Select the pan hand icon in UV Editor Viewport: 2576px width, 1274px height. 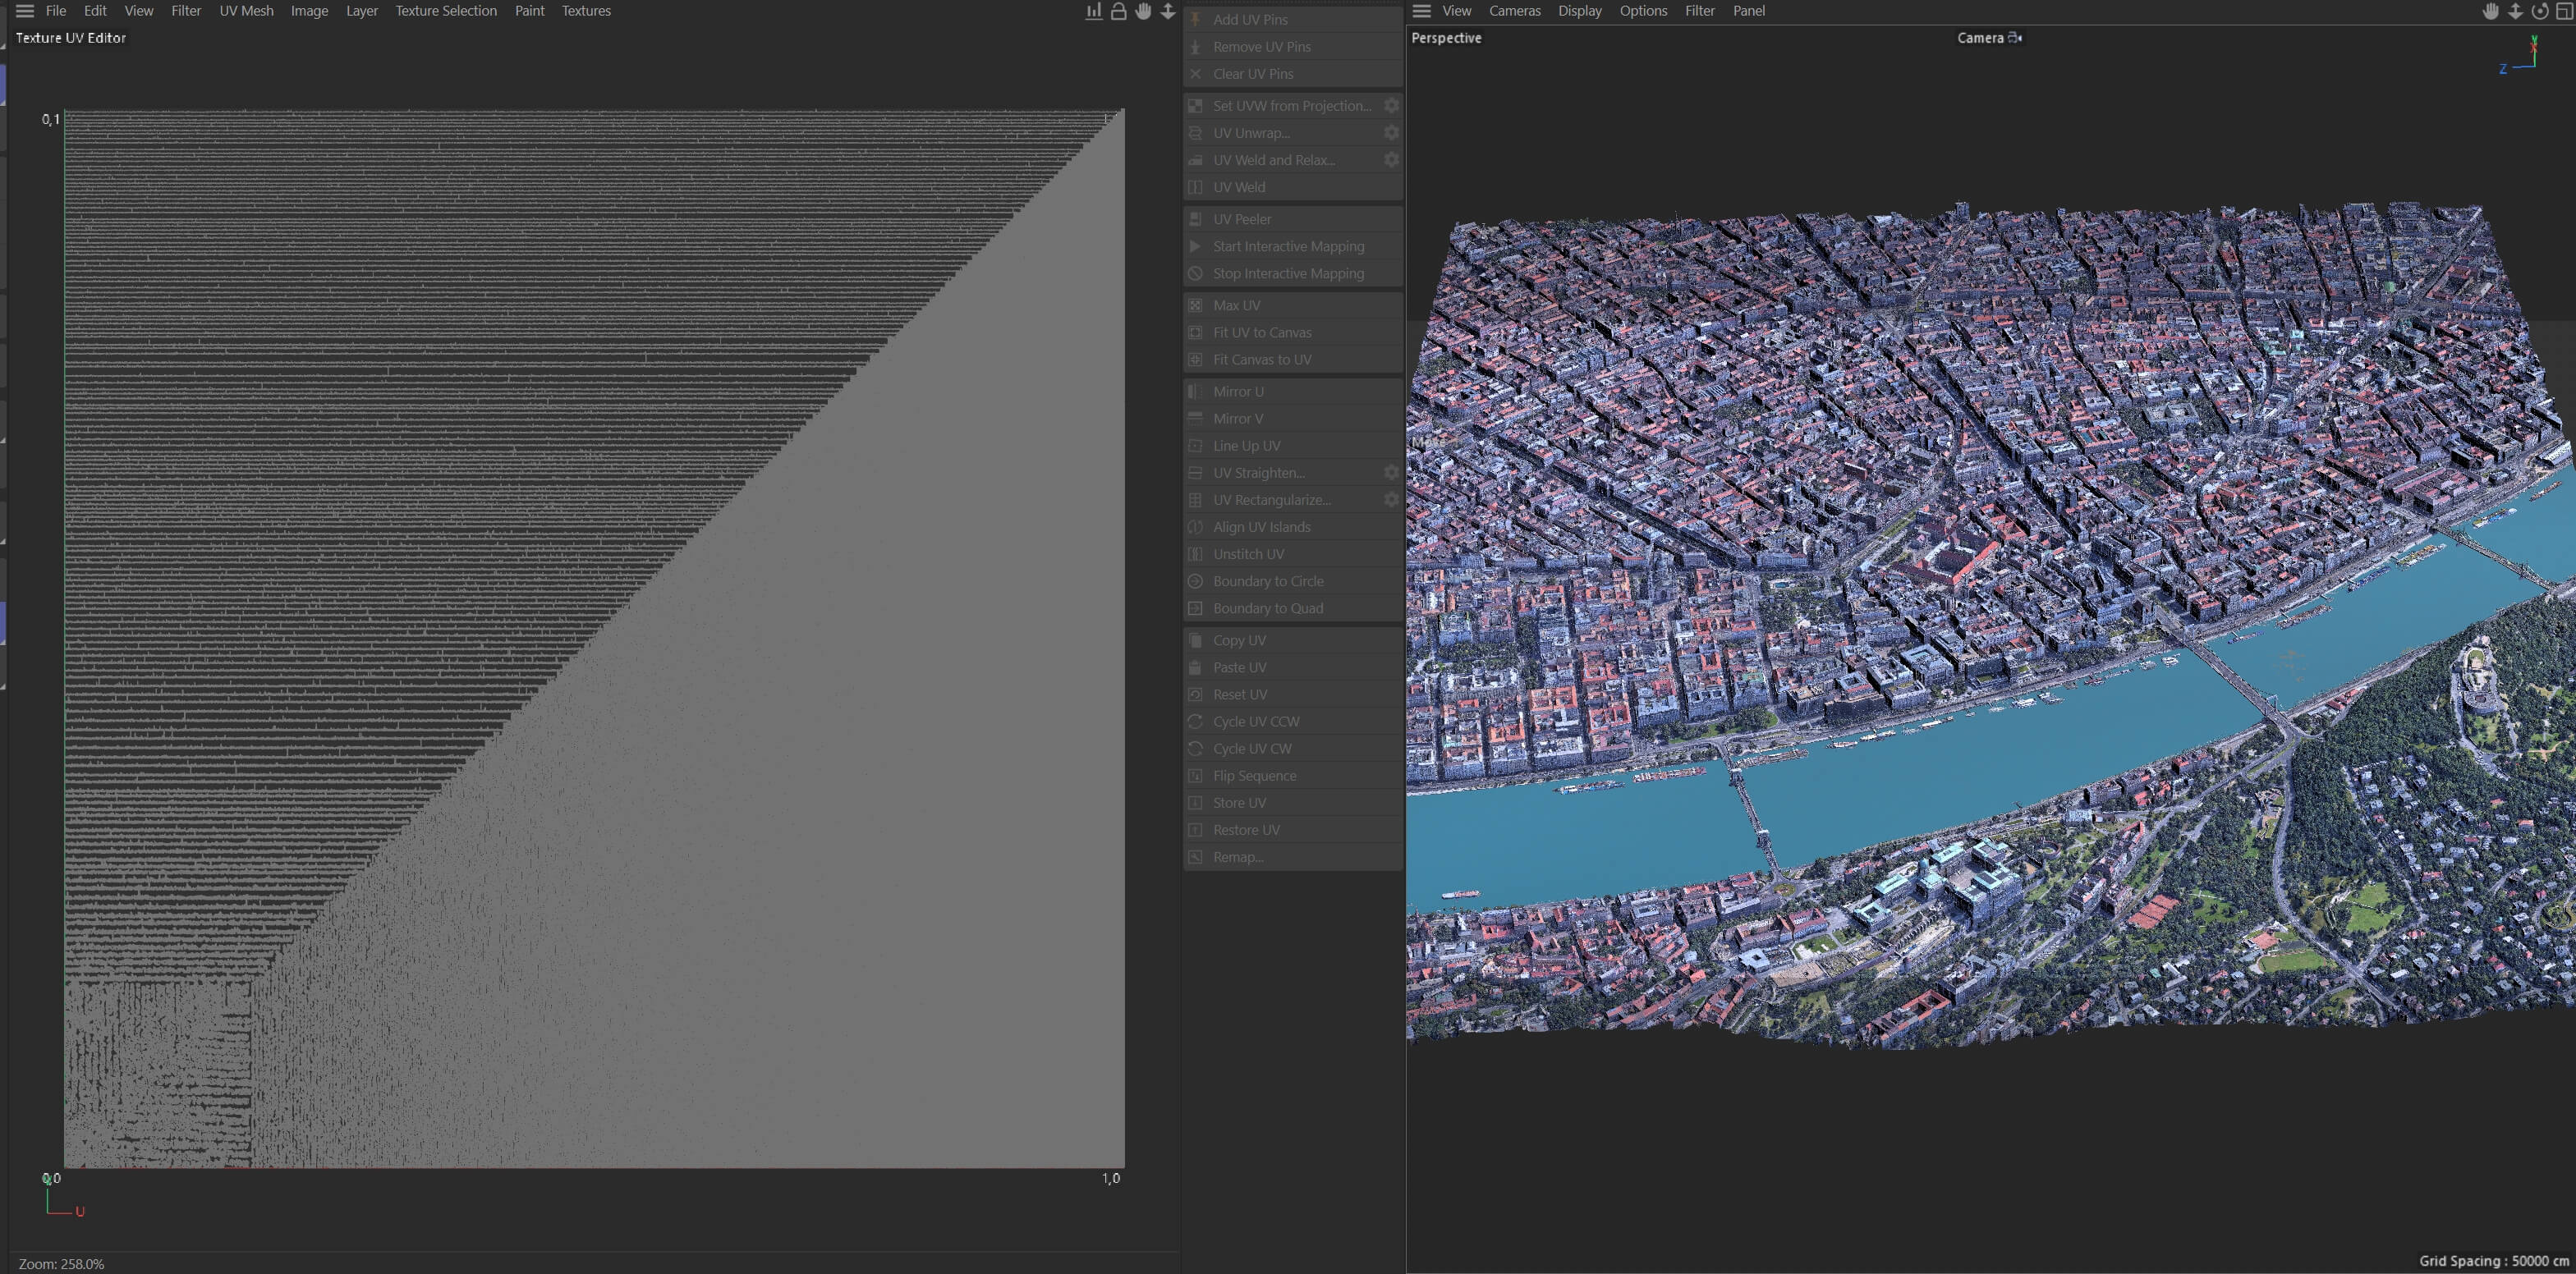[1143, 11]
